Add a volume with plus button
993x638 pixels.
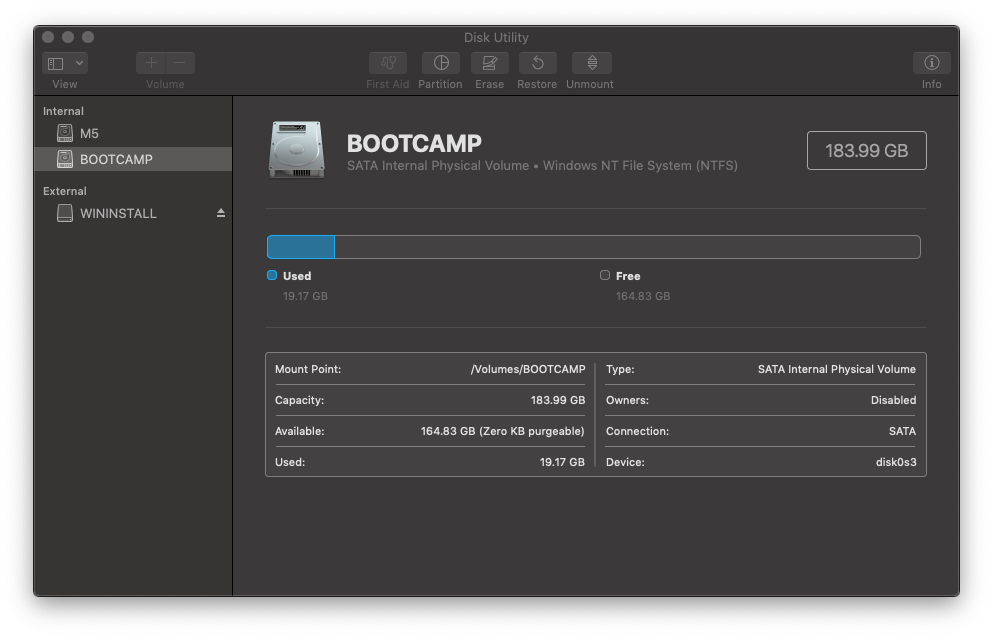point(151,63)
